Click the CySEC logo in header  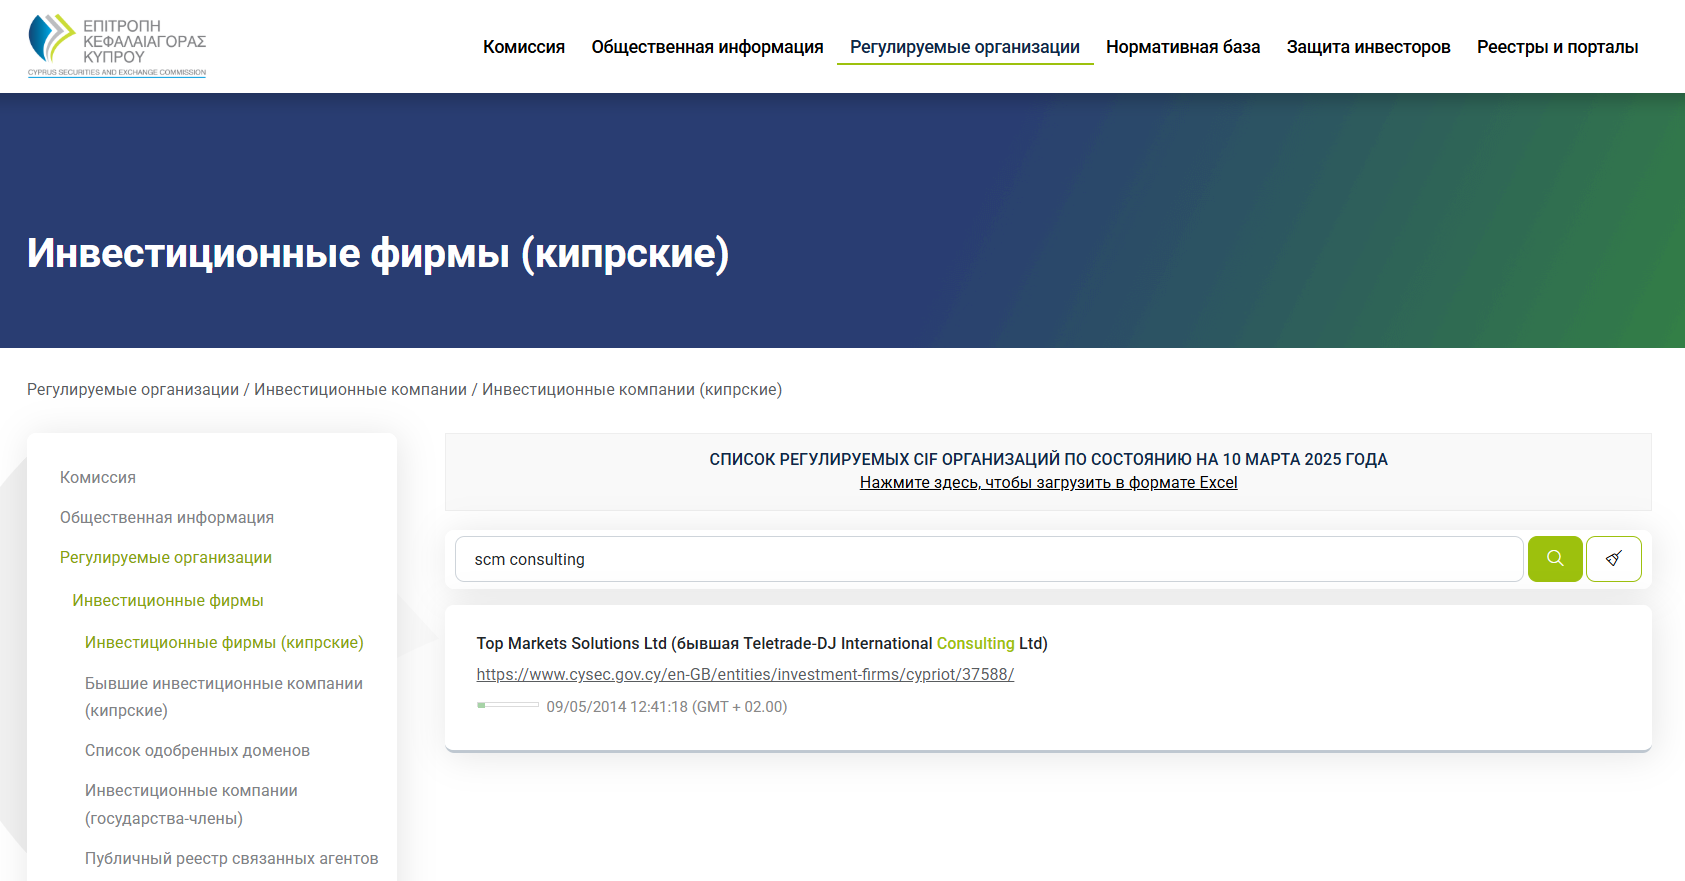[117, 46]
